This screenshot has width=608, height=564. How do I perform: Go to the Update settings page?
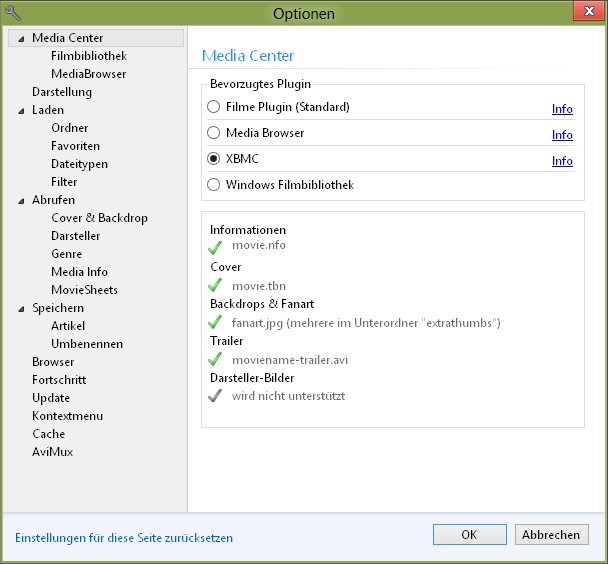point(51,398)
